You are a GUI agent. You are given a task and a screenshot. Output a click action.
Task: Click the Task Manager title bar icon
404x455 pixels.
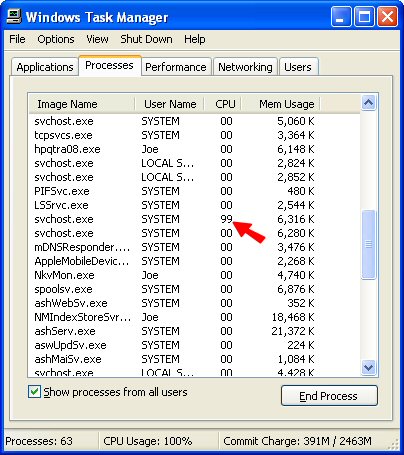[14, 16]
